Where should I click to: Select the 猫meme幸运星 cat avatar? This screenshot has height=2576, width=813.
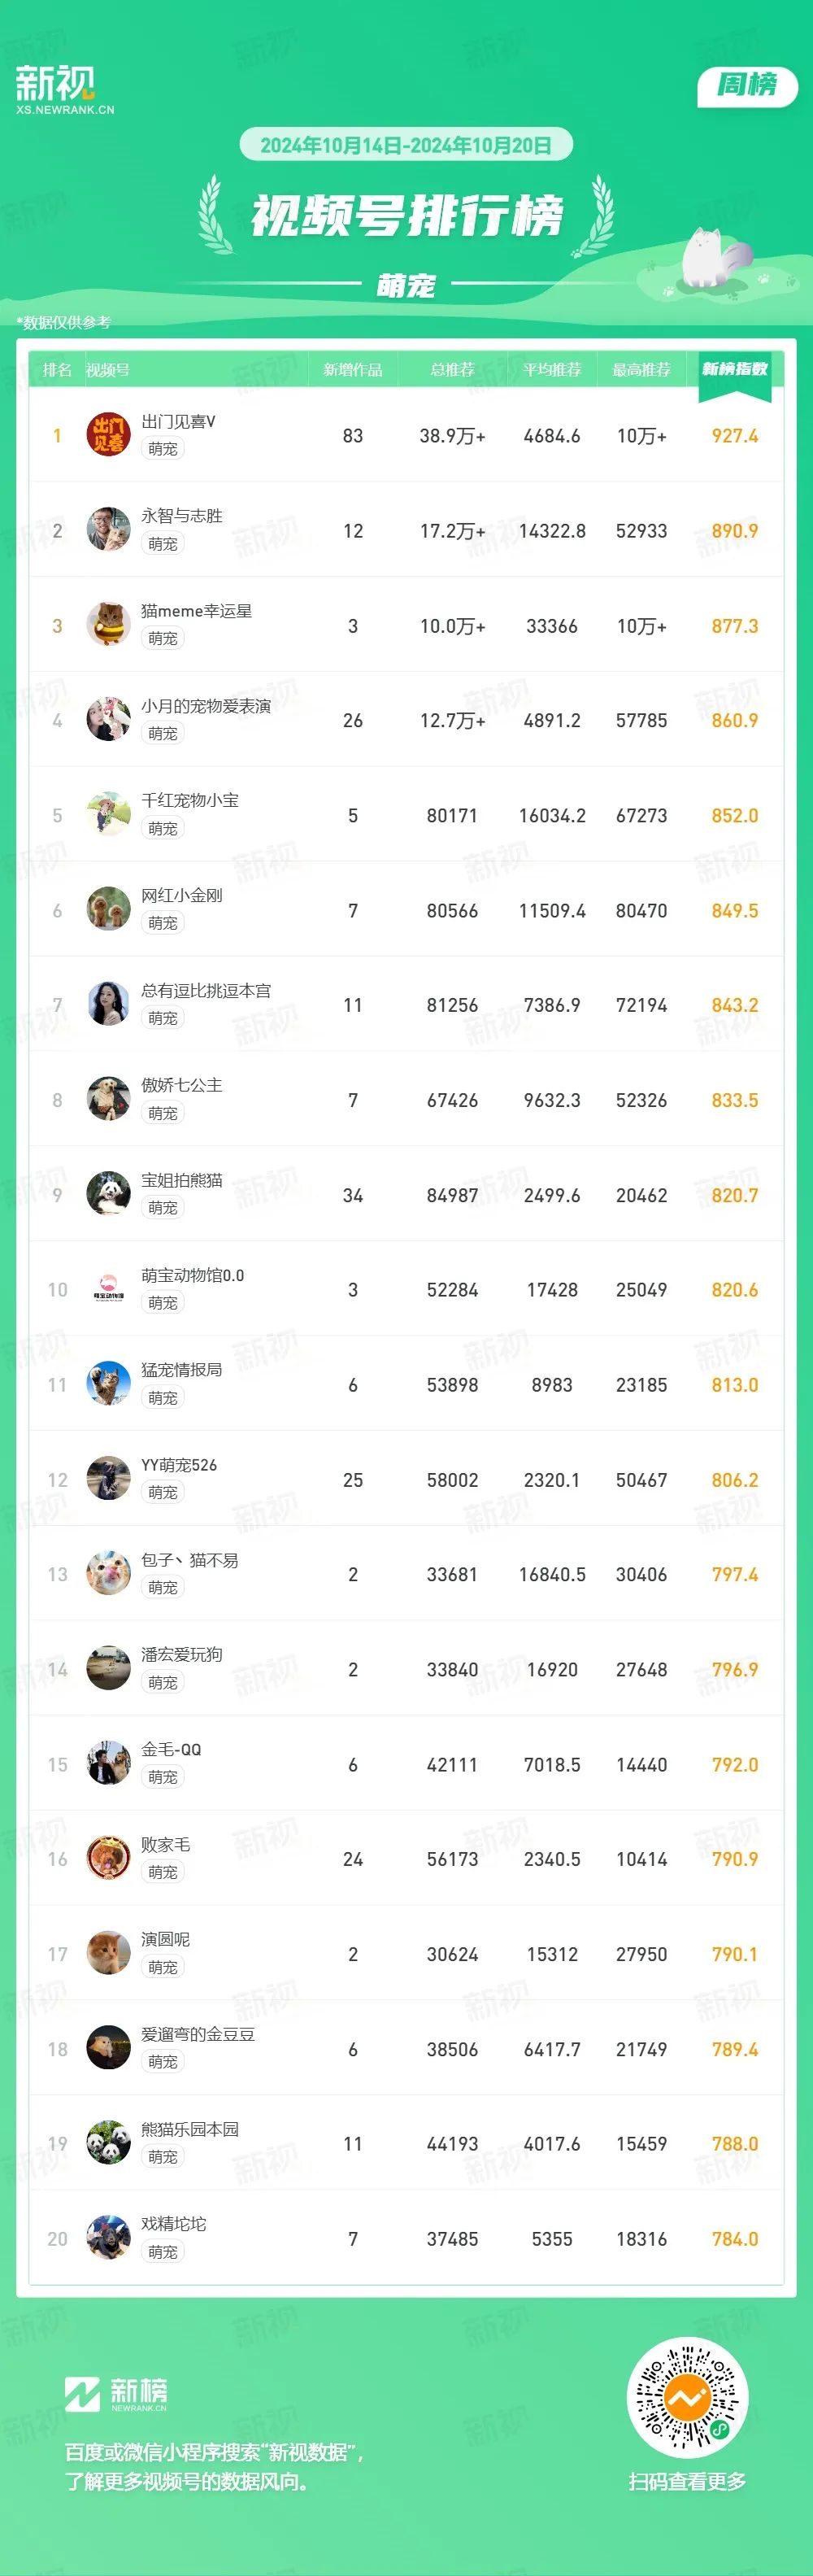[x=108, y=625]
